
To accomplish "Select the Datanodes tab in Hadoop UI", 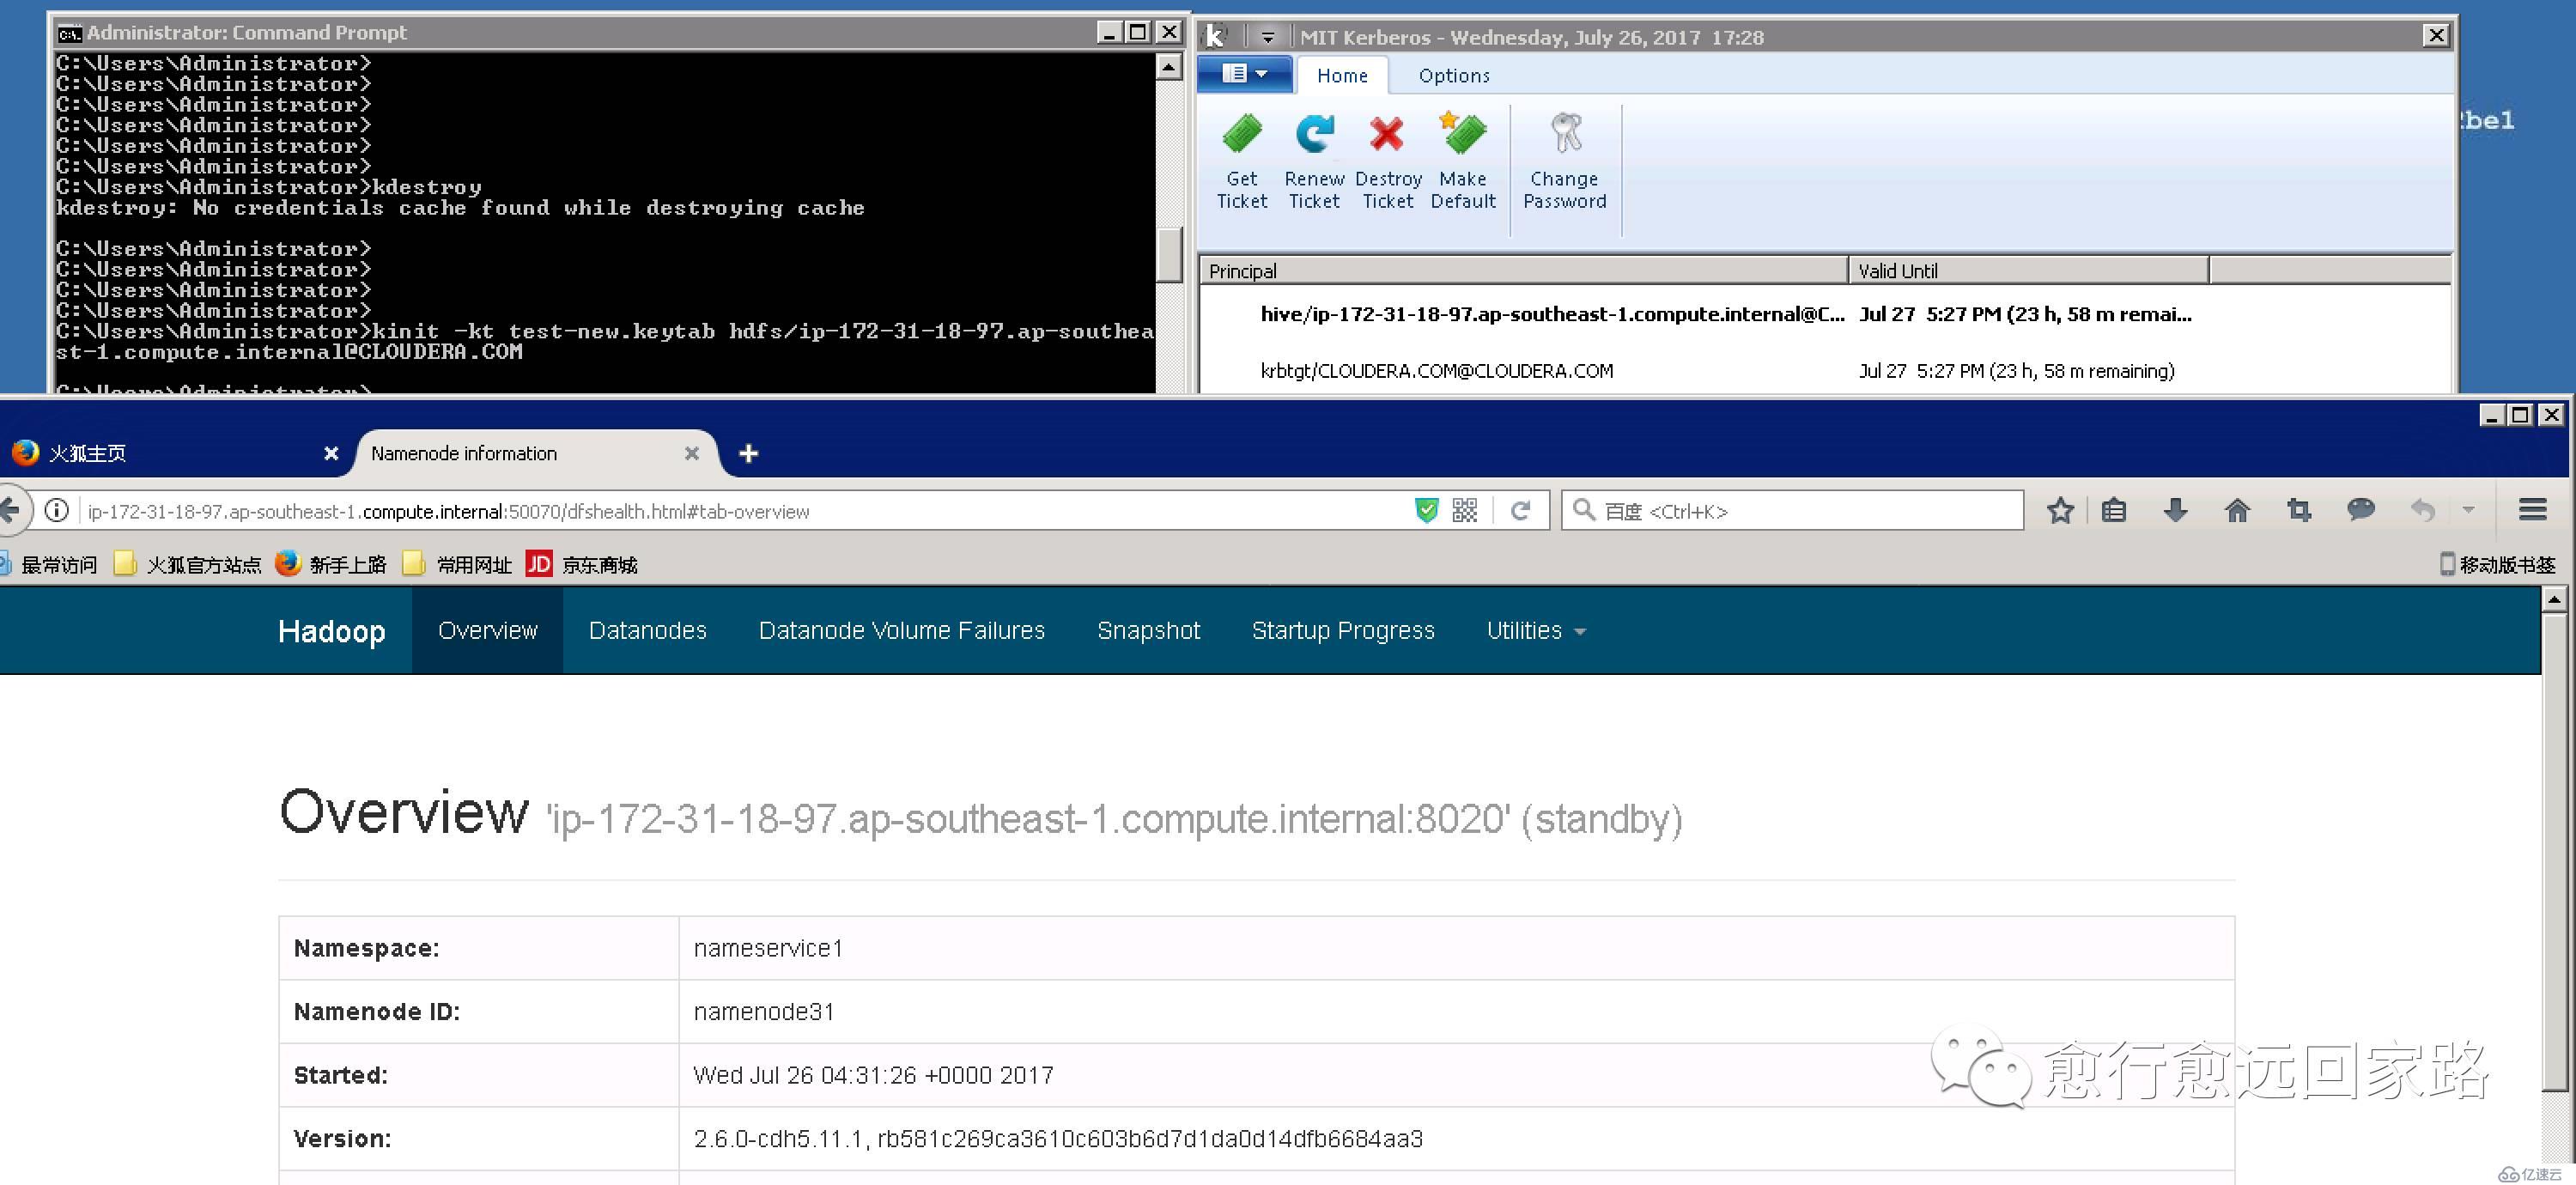I will 647,629.
